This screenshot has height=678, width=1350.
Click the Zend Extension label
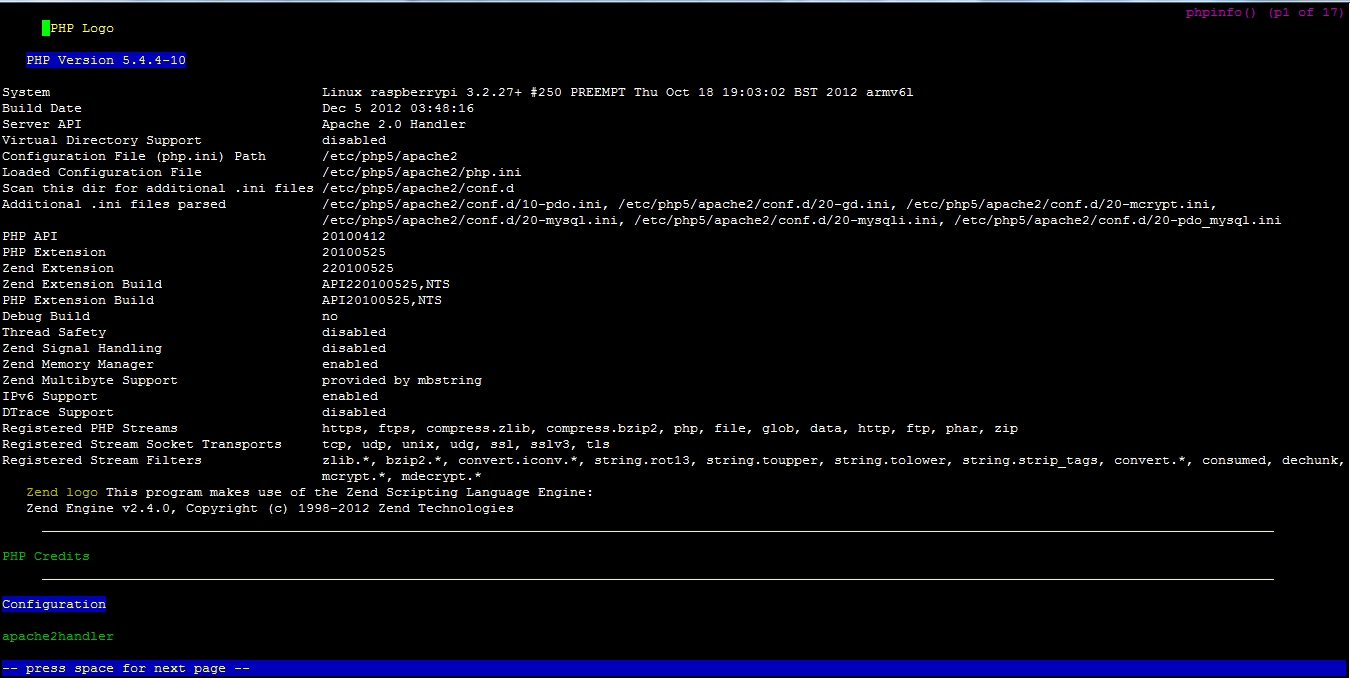coord(58,268)
